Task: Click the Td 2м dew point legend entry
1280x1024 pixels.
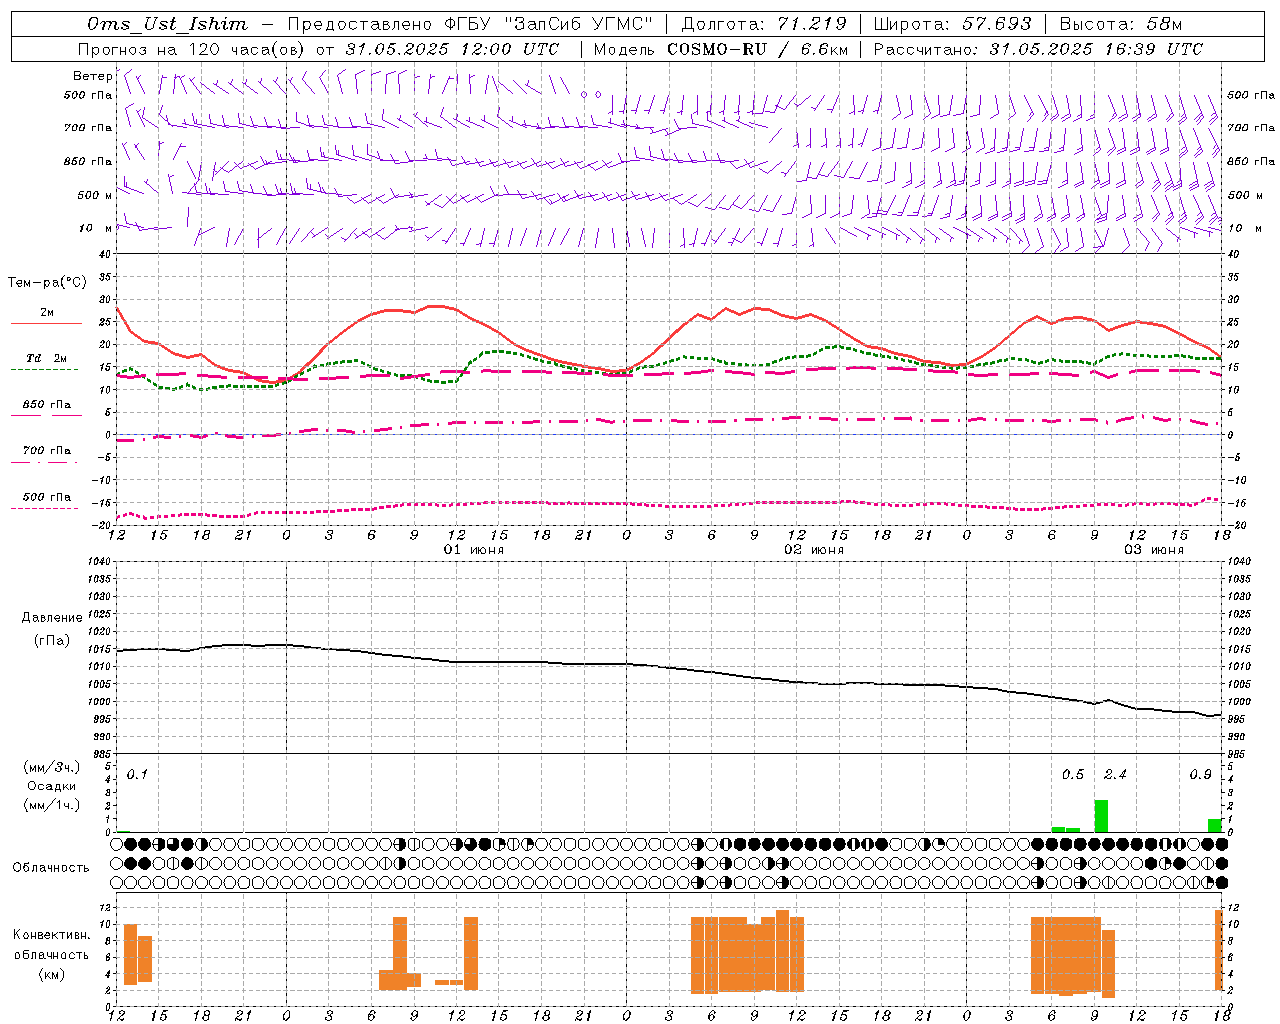Action: (47, 358)
